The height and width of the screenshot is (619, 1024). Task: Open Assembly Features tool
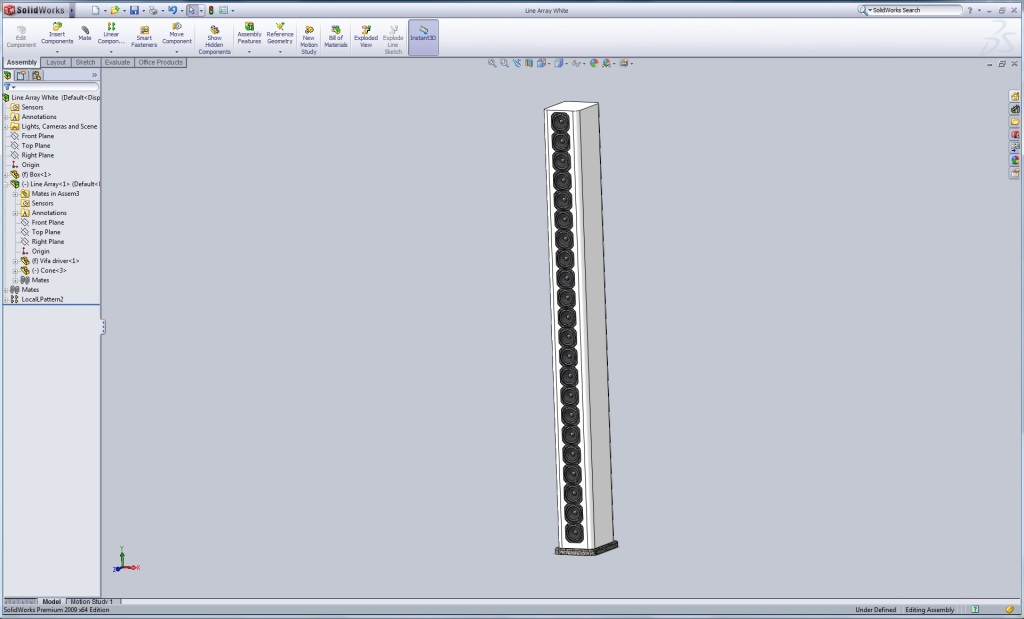(249, 35)
